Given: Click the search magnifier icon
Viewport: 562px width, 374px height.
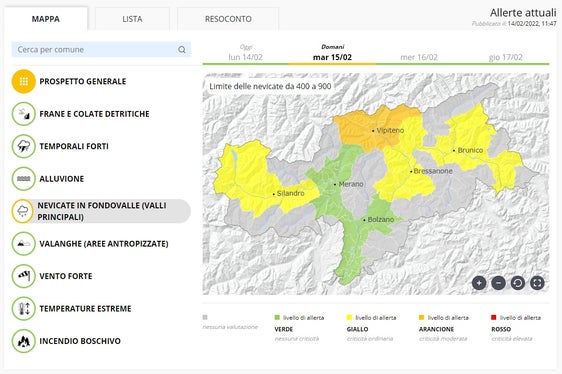Looking at the screenshot, I should 182,49.
